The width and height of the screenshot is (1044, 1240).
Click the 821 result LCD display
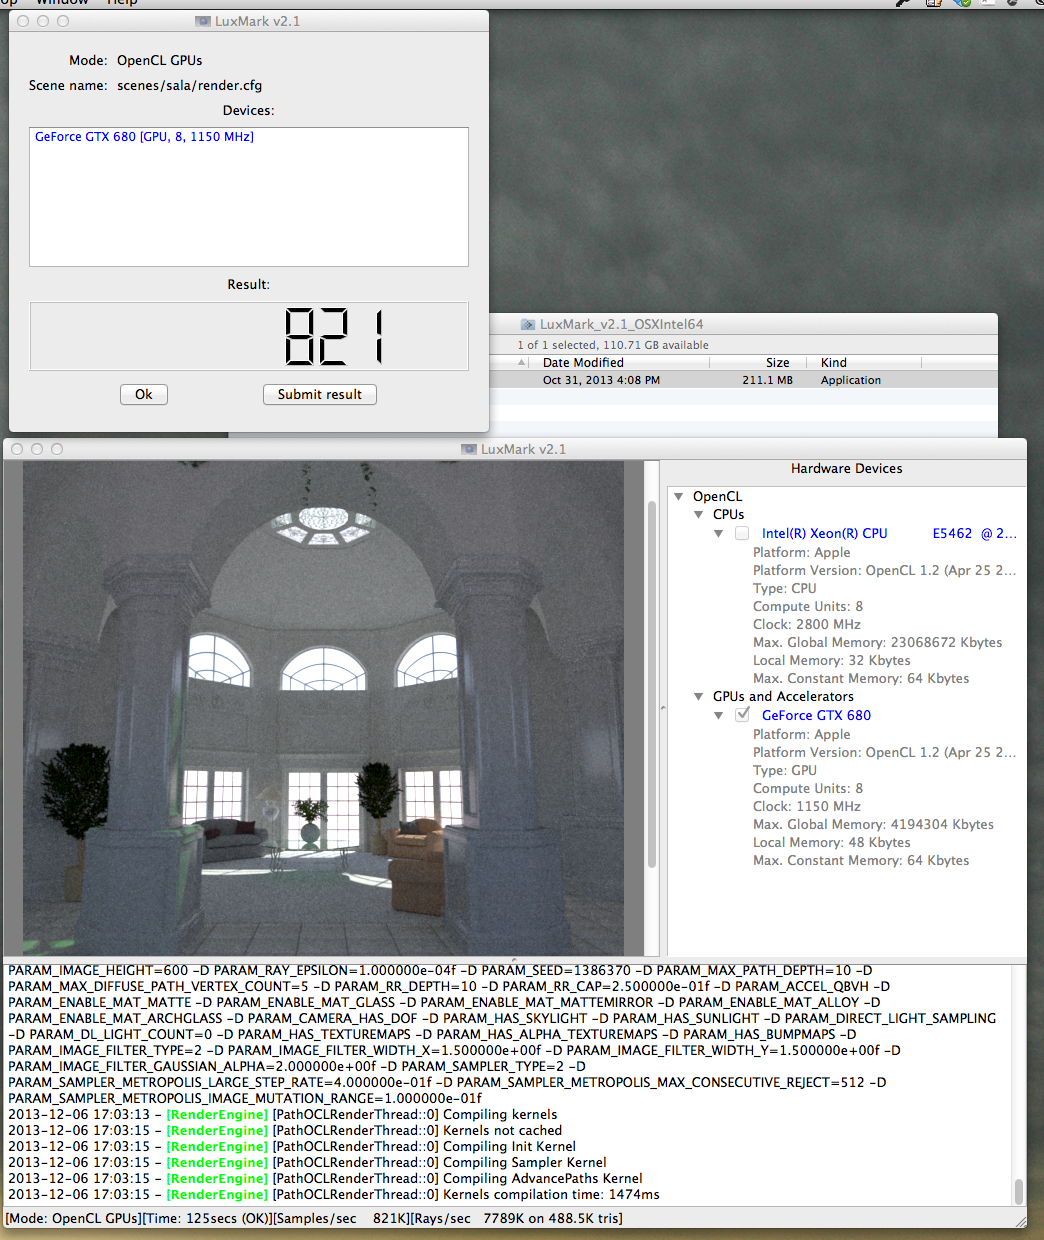pyautogui.click(x=249, y=336)
